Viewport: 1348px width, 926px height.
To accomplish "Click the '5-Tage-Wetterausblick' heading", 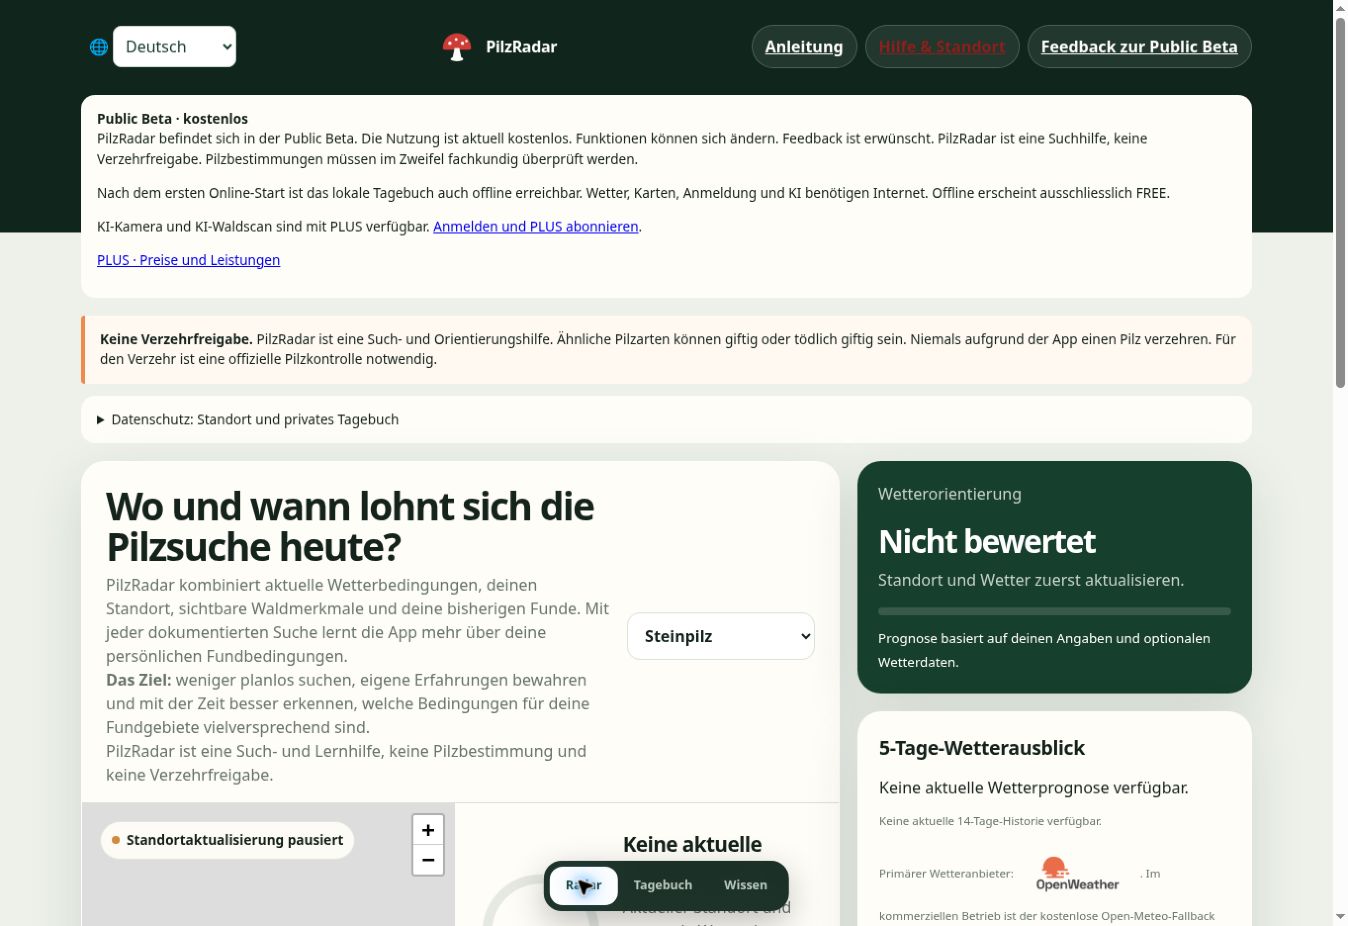I will (x=982, y=748).
